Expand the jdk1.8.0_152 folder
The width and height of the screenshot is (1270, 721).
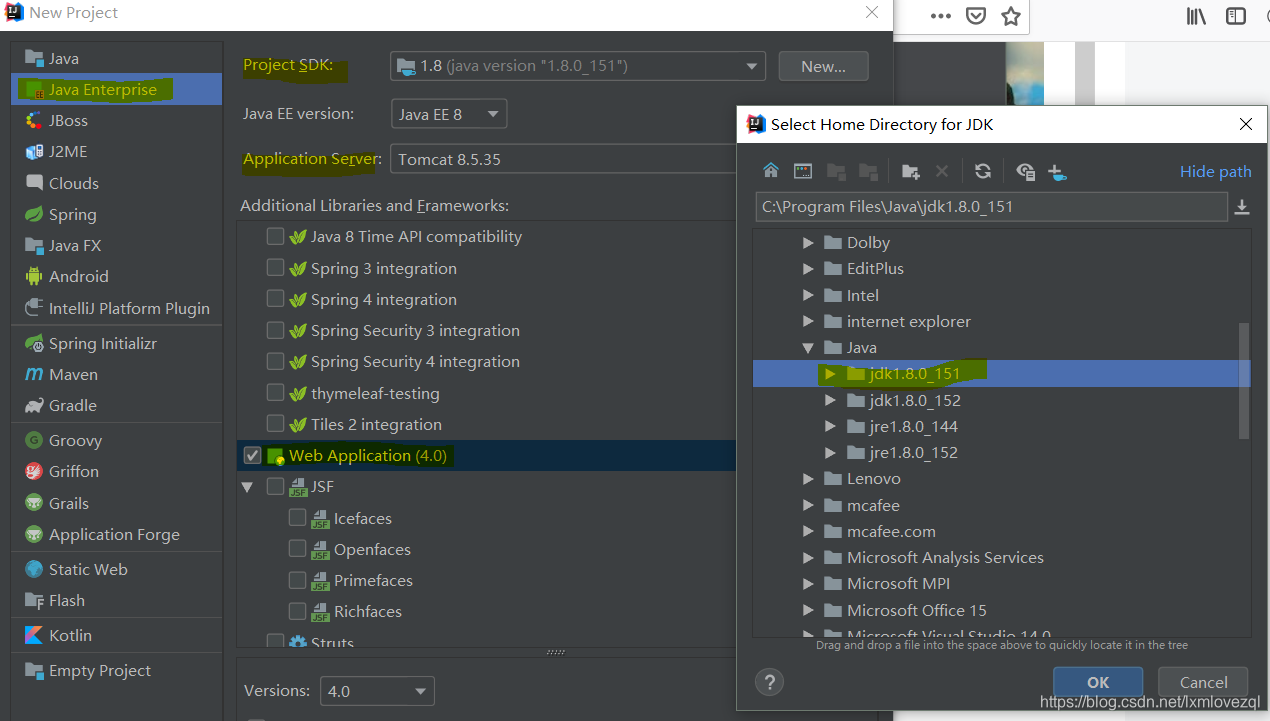[830, 400]
